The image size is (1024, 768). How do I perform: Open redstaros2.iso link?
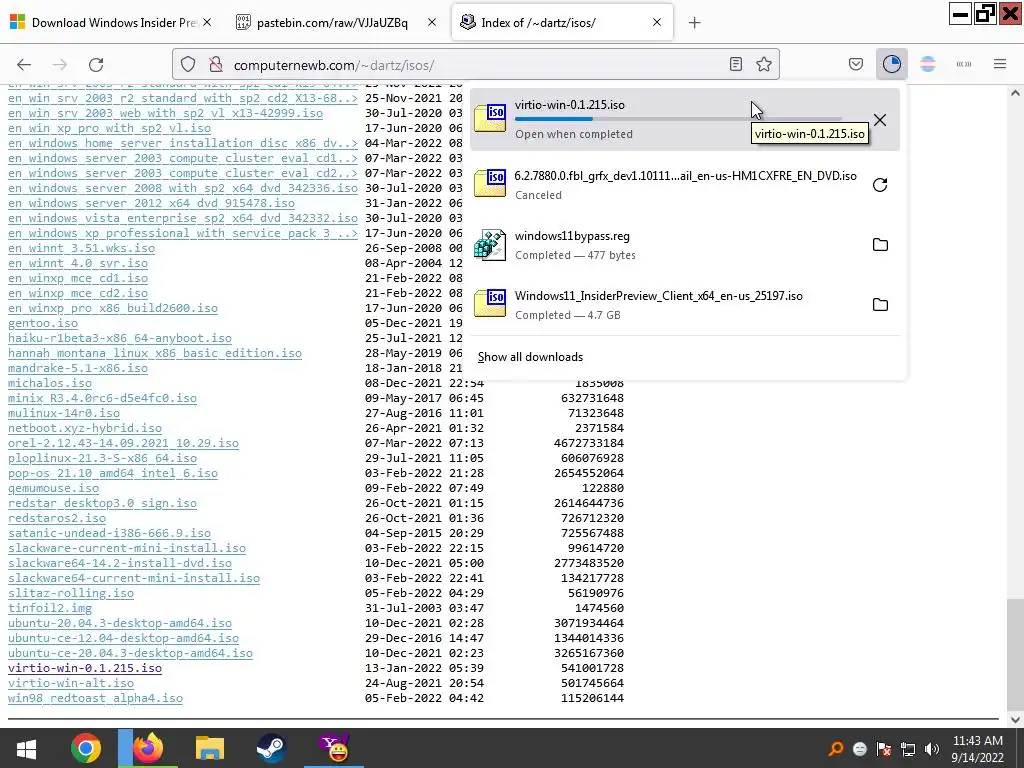57,518
